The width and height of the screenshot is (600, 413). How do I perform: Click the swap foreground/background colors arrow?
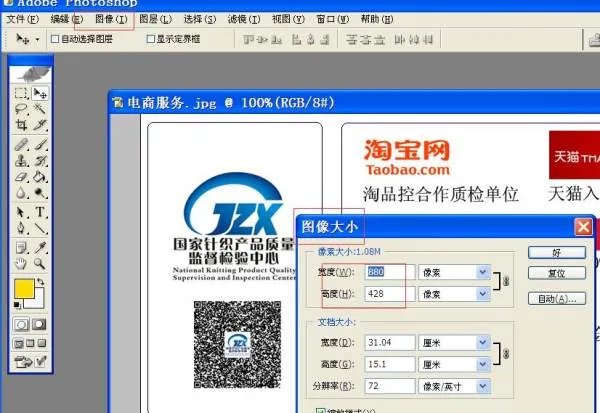40,282
